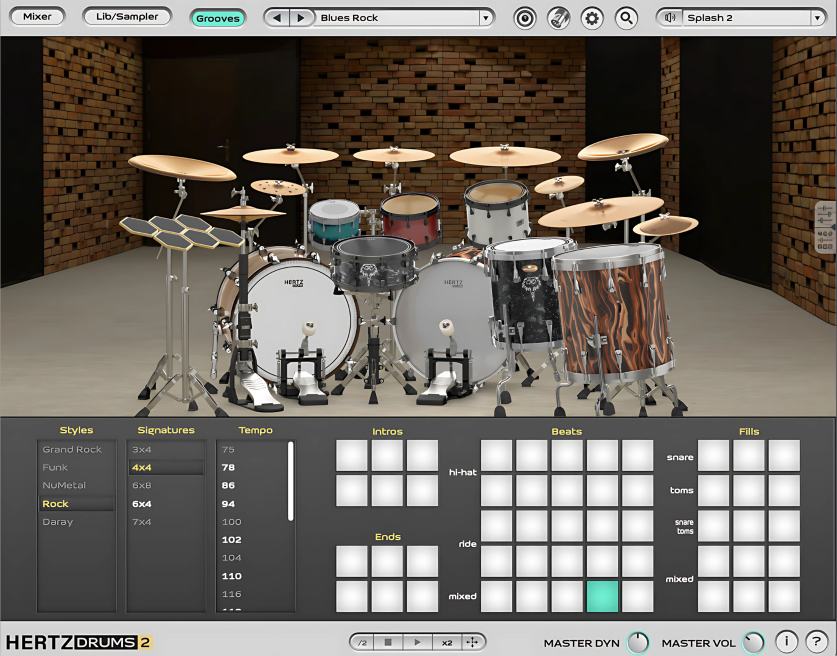Enable the /2 half-tempo toggle
Screen dimensions: 837x656
(361, 643)
